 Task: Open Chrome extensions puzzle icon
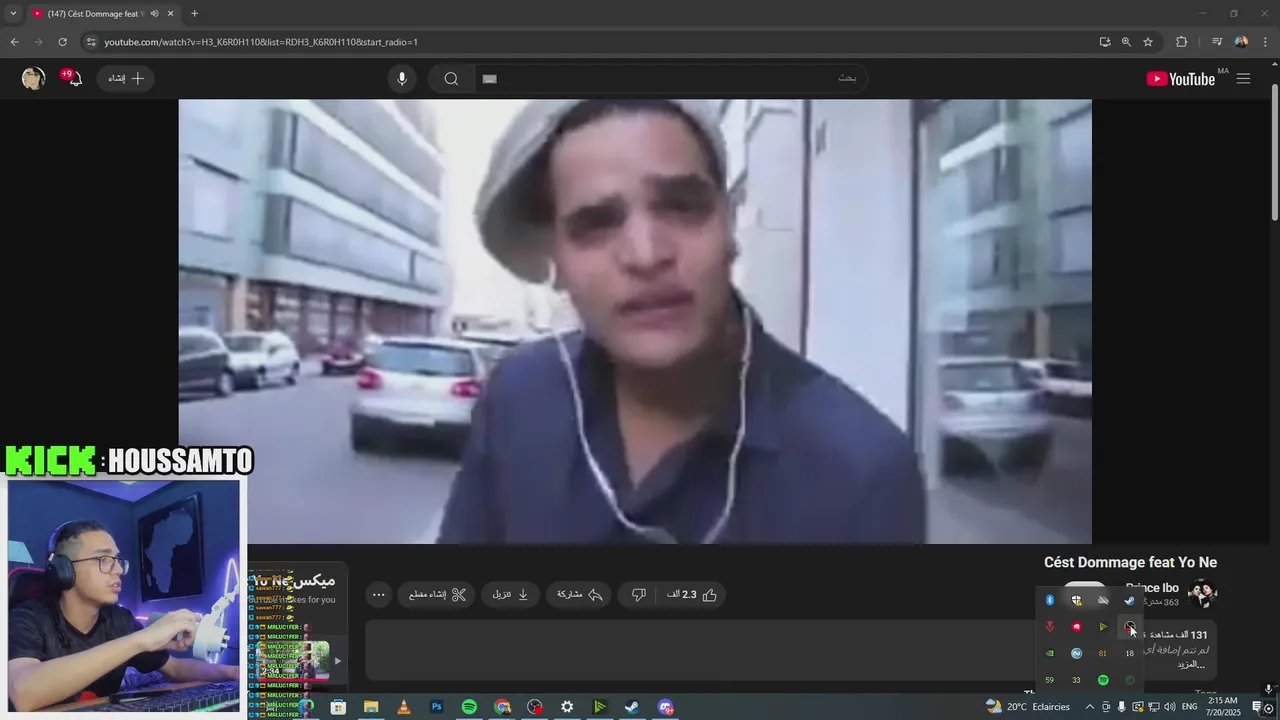[1182, 42]
